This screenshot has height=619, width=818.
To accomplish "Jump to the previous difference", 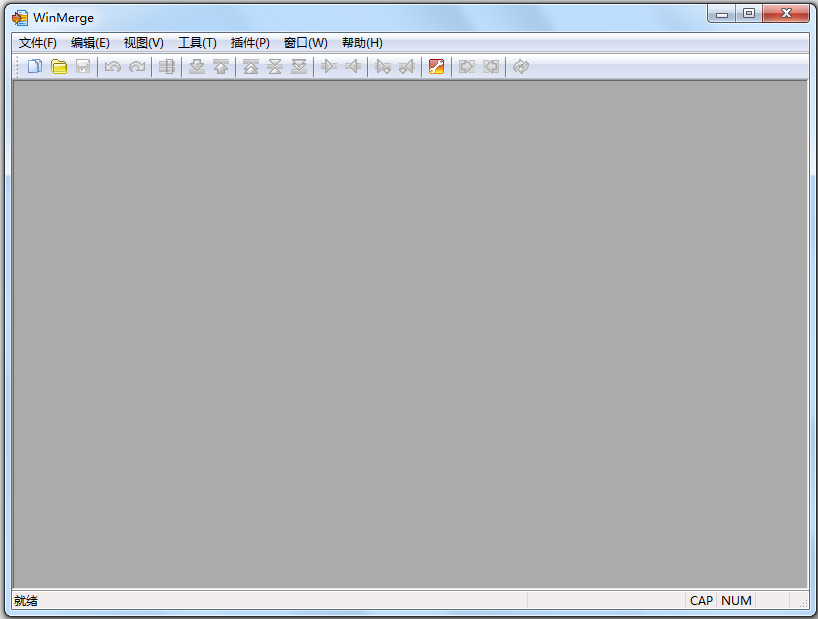I will 220,66.
